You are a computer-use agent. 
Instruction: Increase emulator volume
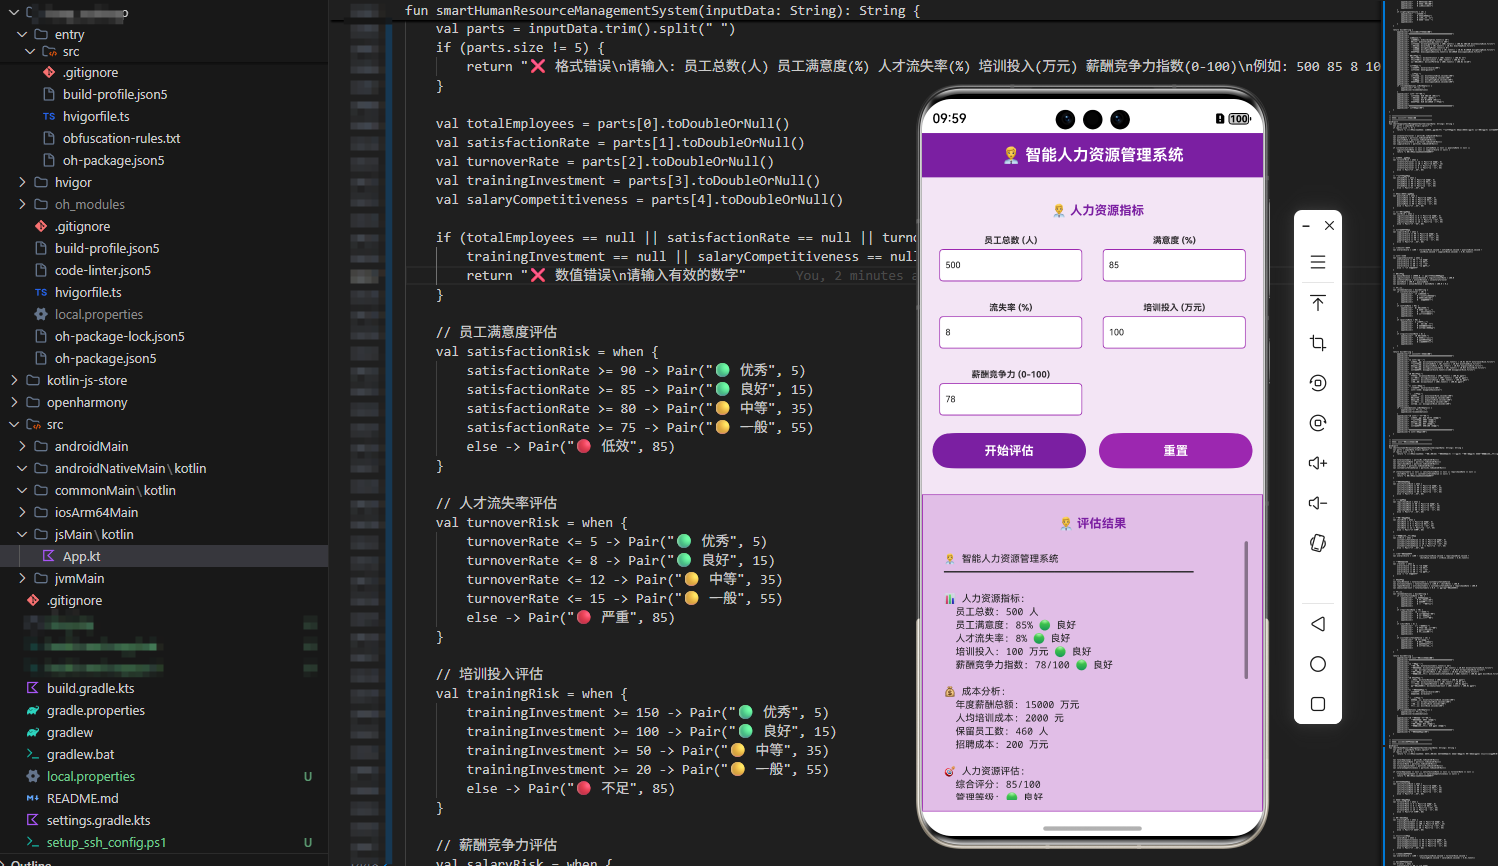click(x=1318, y=463)
